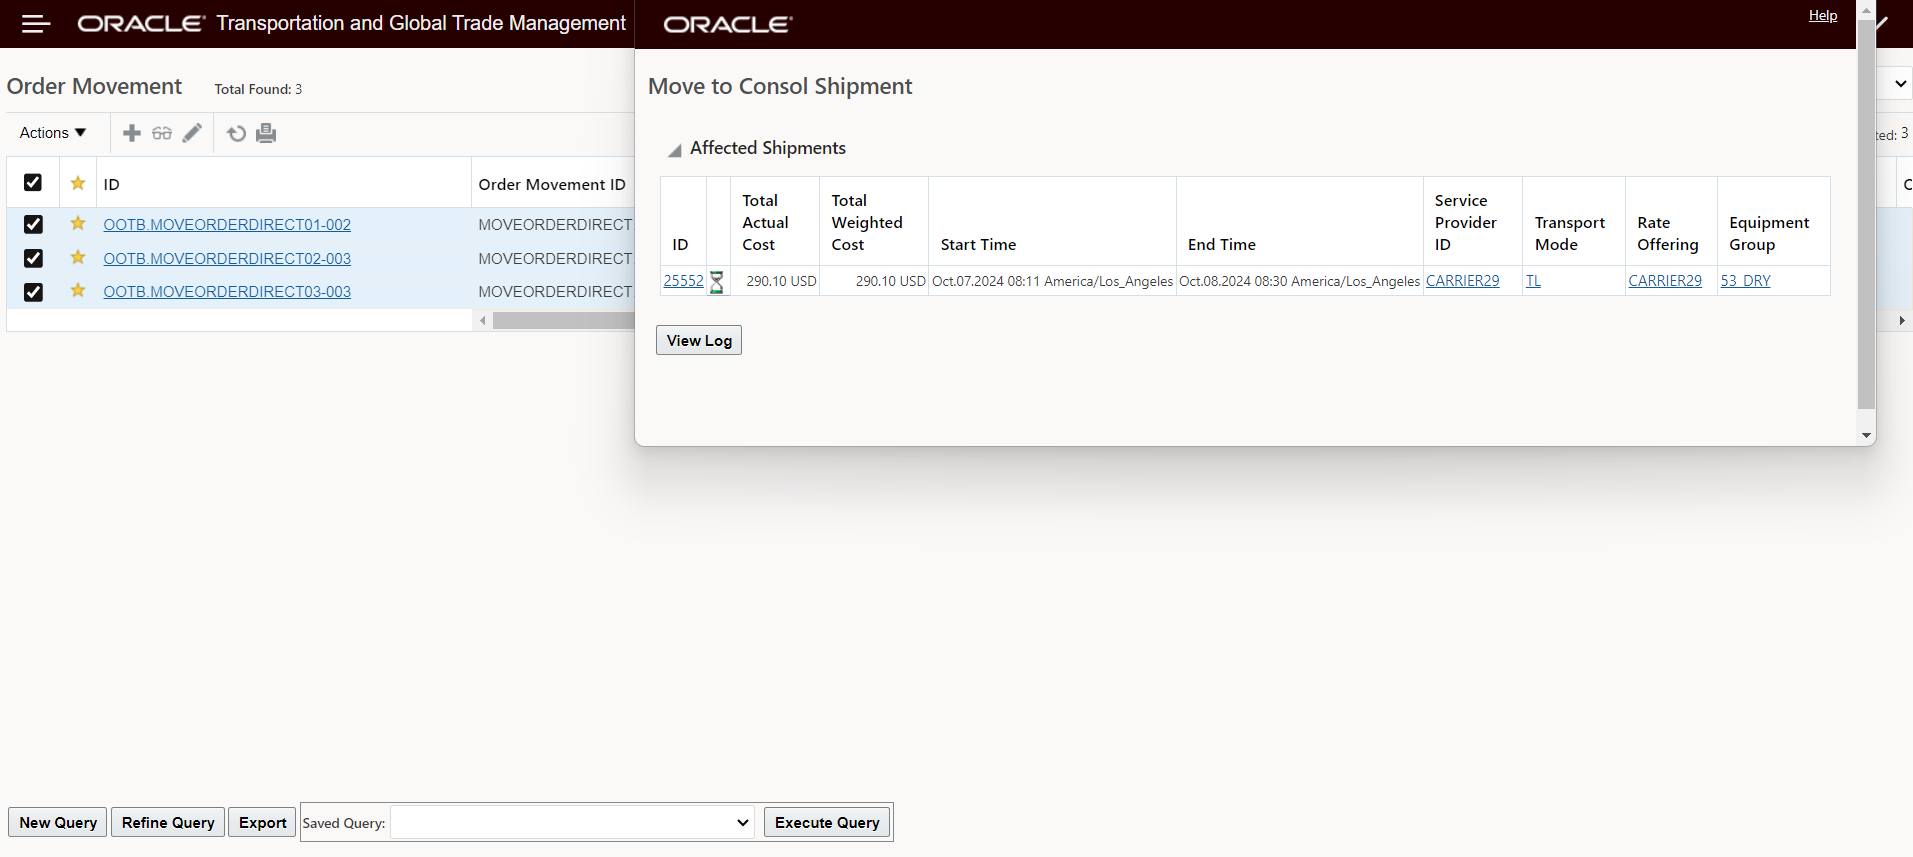The height and width of the screenshot is (857, 1913).
Task: Click hourglass icon next to shipment 25552
Action: (x=717, y=282)
